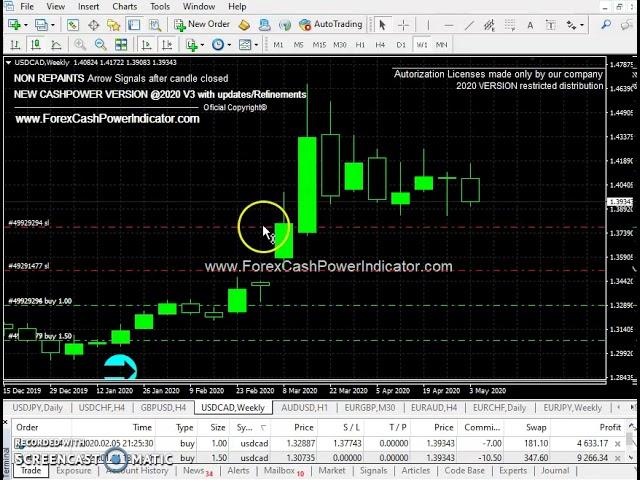This screenshot has width=640, height=480.
Task: Select the #49929294 sl line label
Action: (x=29, y=223)
